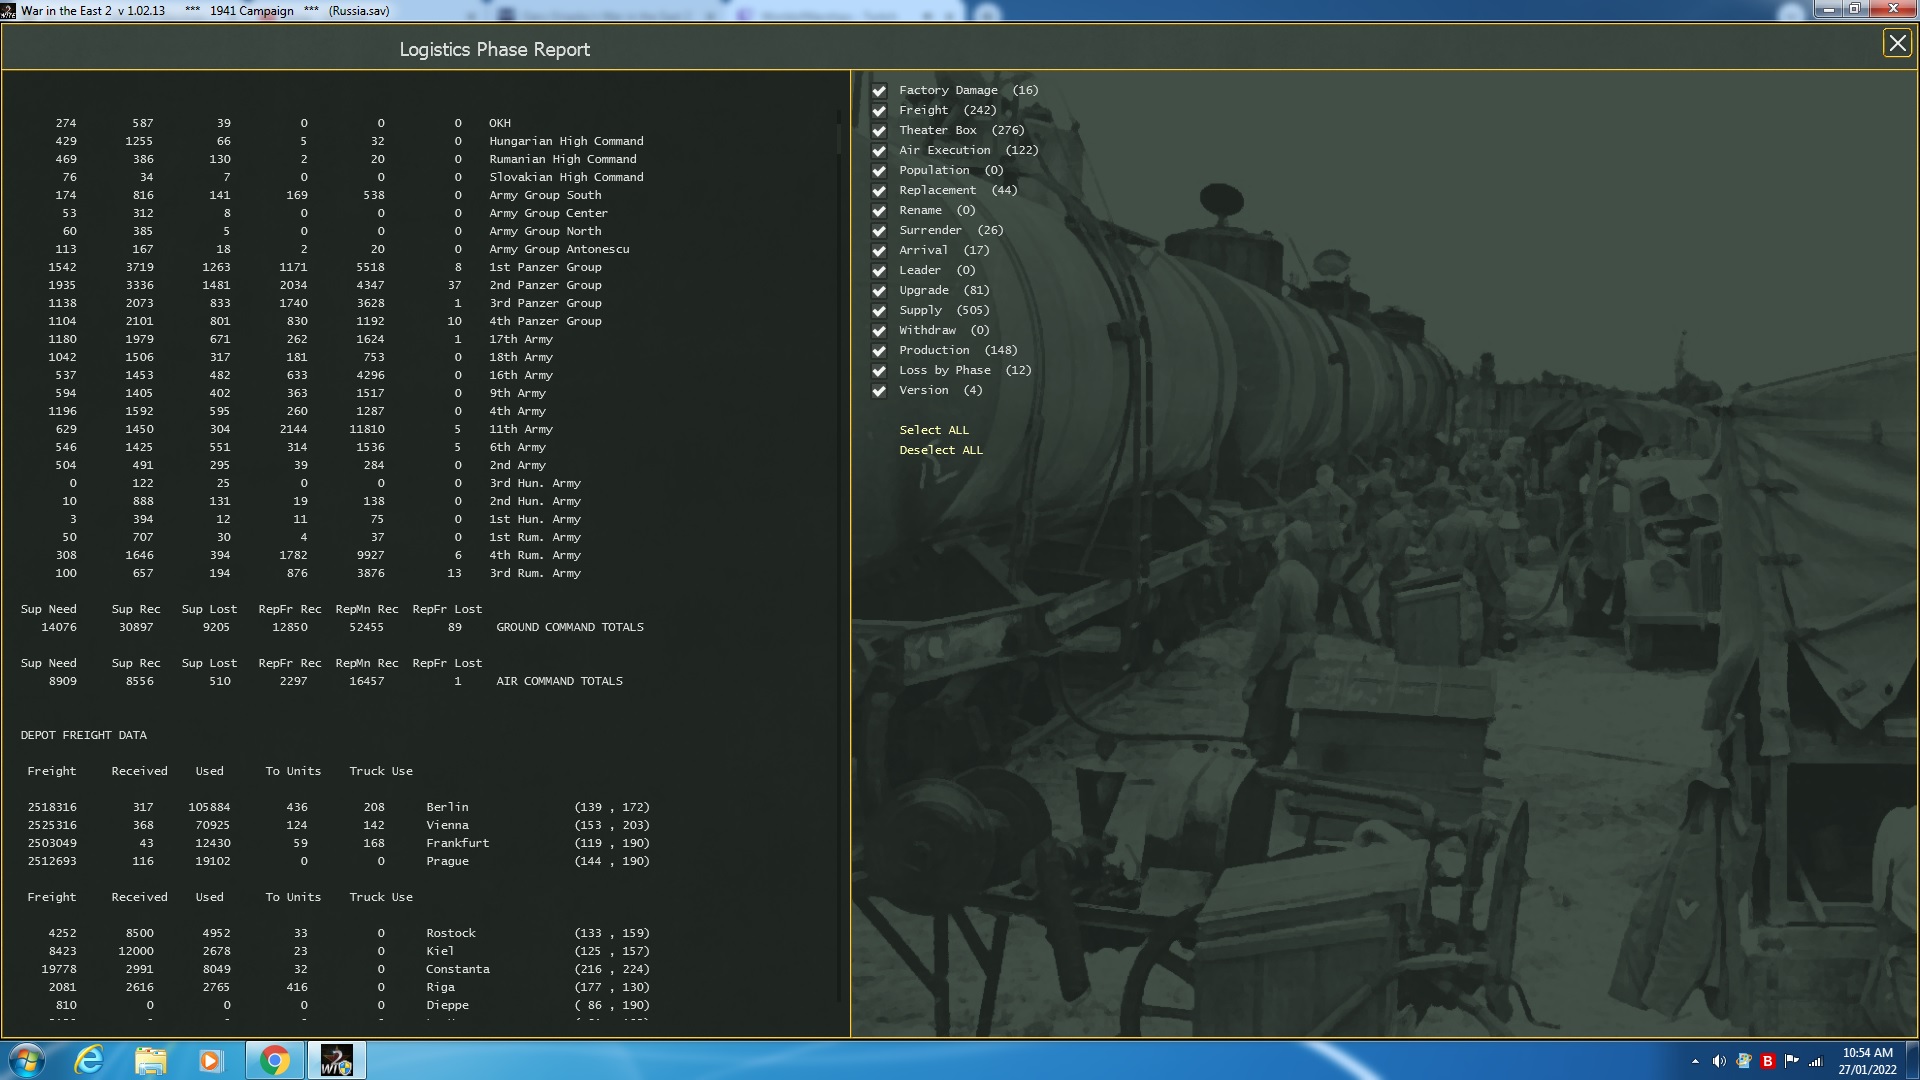
Task: Click the Select ALL link
Action: click(x=933, y=430)
